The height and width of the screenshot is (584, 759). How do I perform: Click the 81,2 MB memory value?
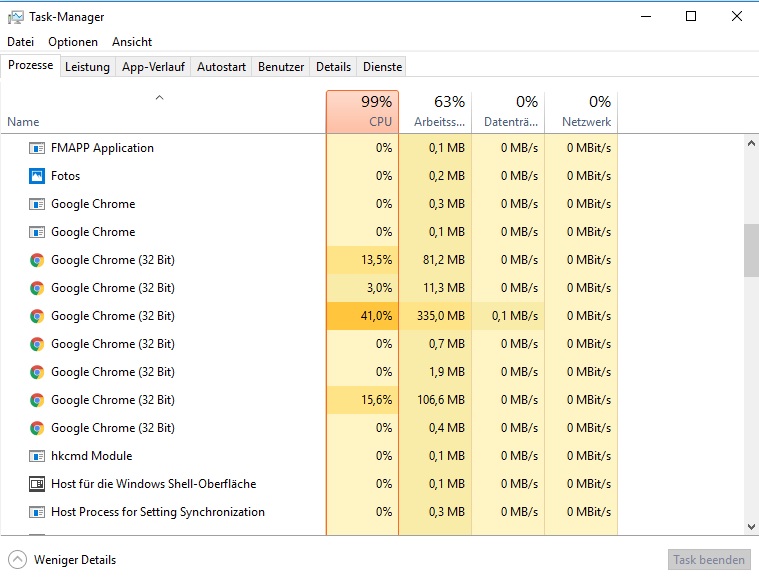(x=444, y=260)
